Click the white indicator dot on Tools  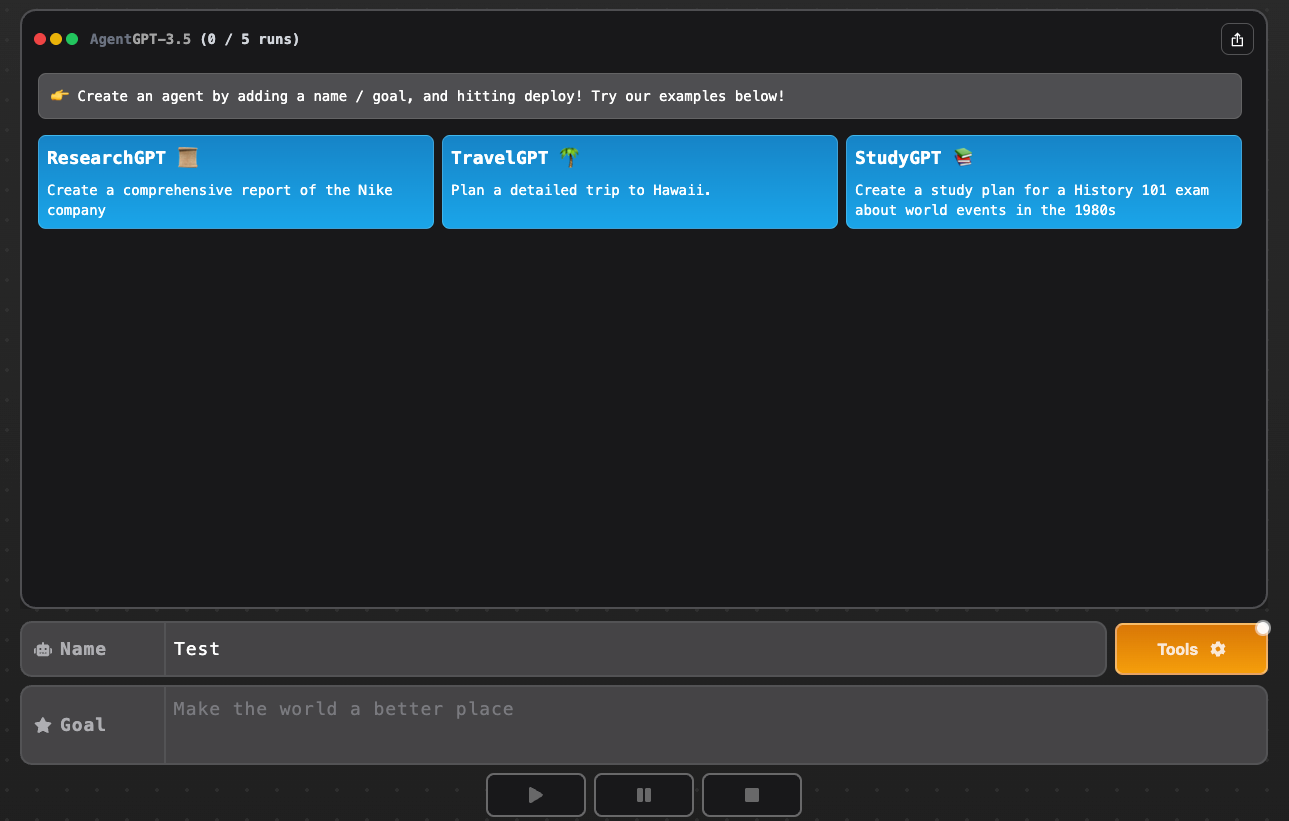click(x=1262, y=628)
